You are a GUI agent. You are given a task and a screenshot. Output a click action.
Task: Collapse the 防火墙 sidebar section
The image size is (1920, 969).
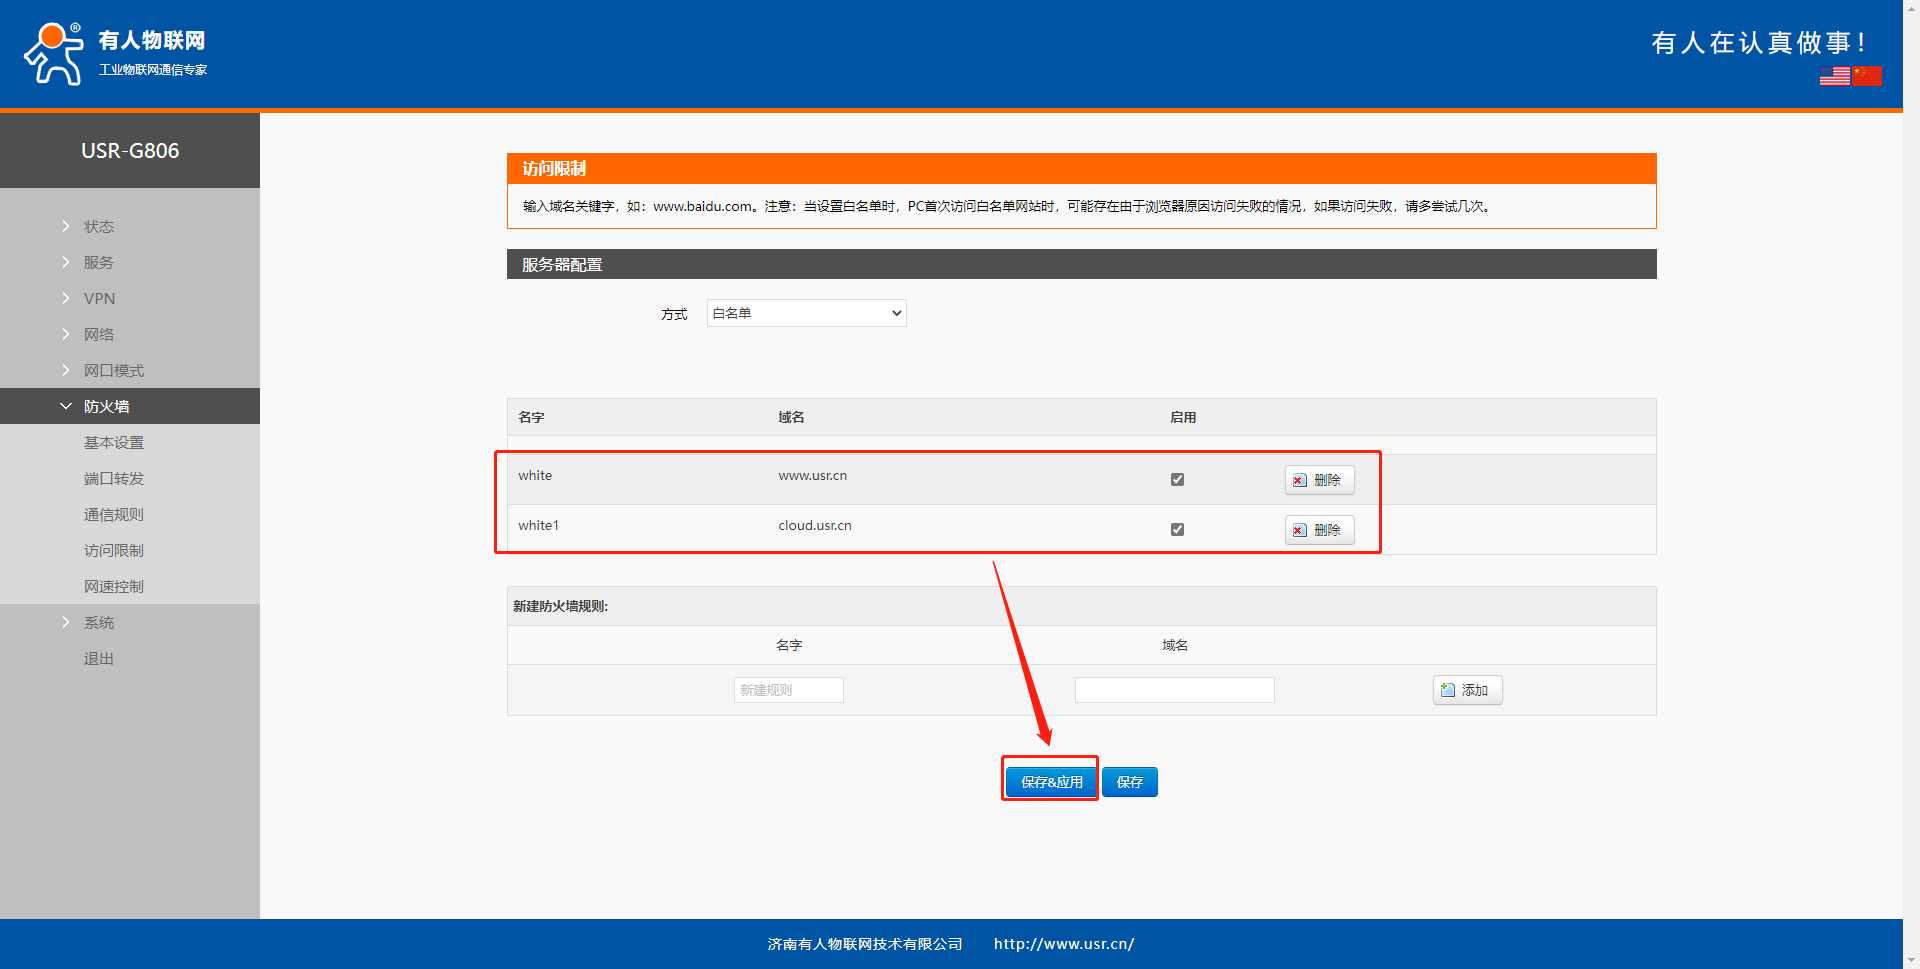[106, 407]
